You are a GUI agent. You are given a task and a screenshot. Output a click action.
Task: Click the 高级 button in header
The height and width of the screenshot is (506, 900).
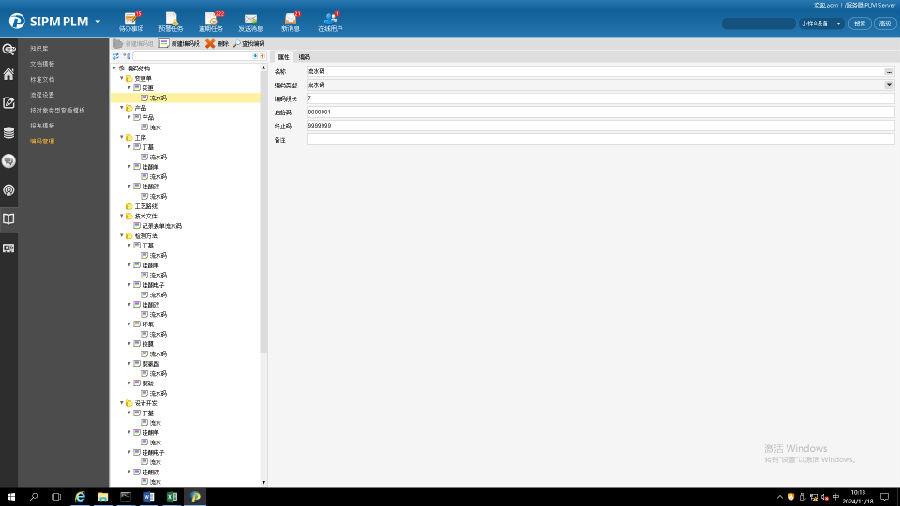pyautogui.click(x=885, y=24)
